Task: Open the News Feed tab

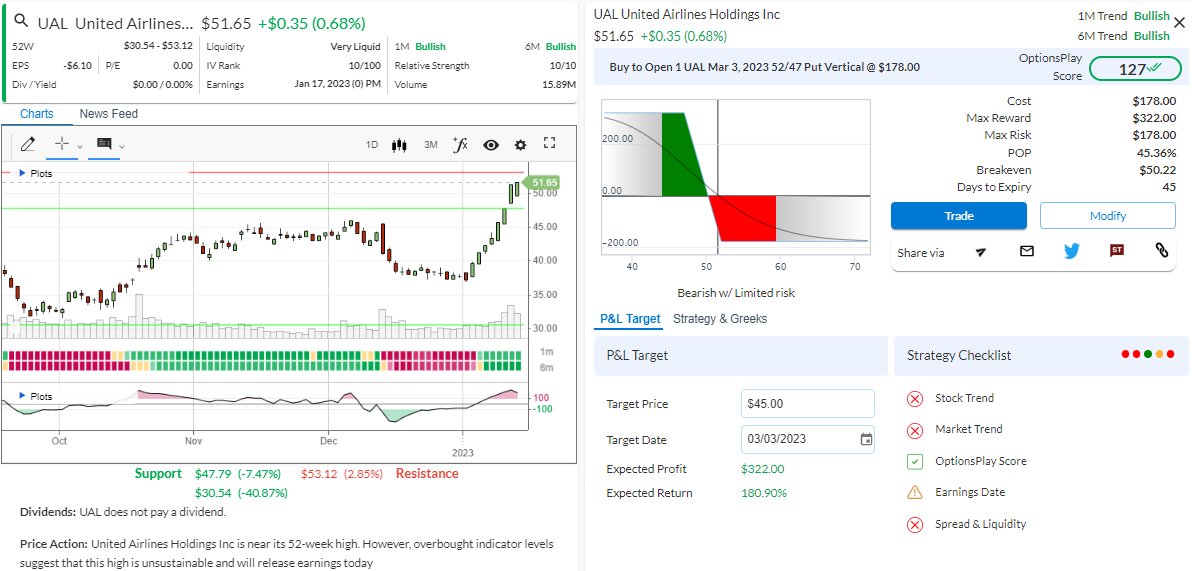Action: click(x=109, y=114)
